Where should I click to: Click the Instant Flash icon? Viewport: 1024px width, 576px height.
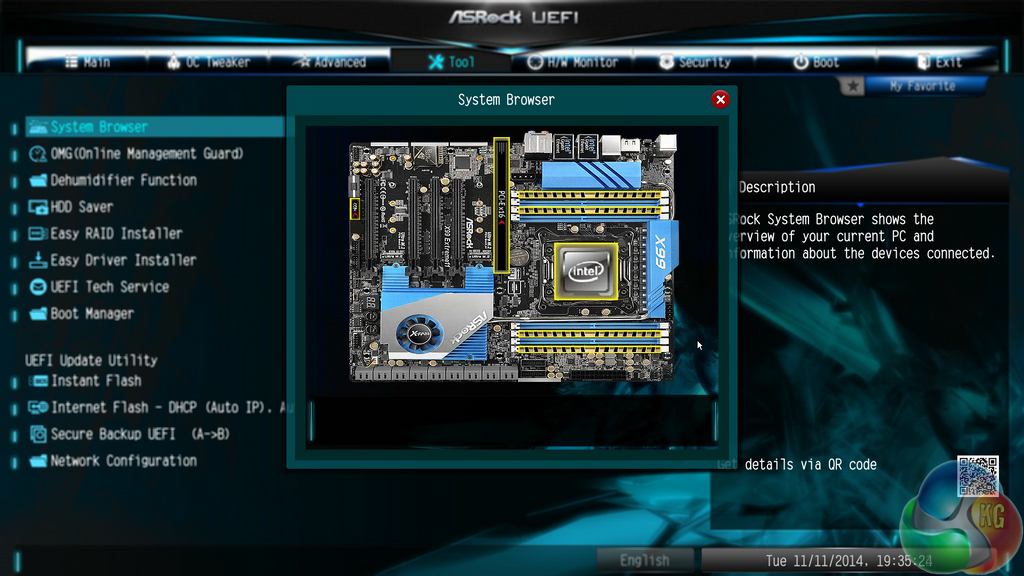39,381
